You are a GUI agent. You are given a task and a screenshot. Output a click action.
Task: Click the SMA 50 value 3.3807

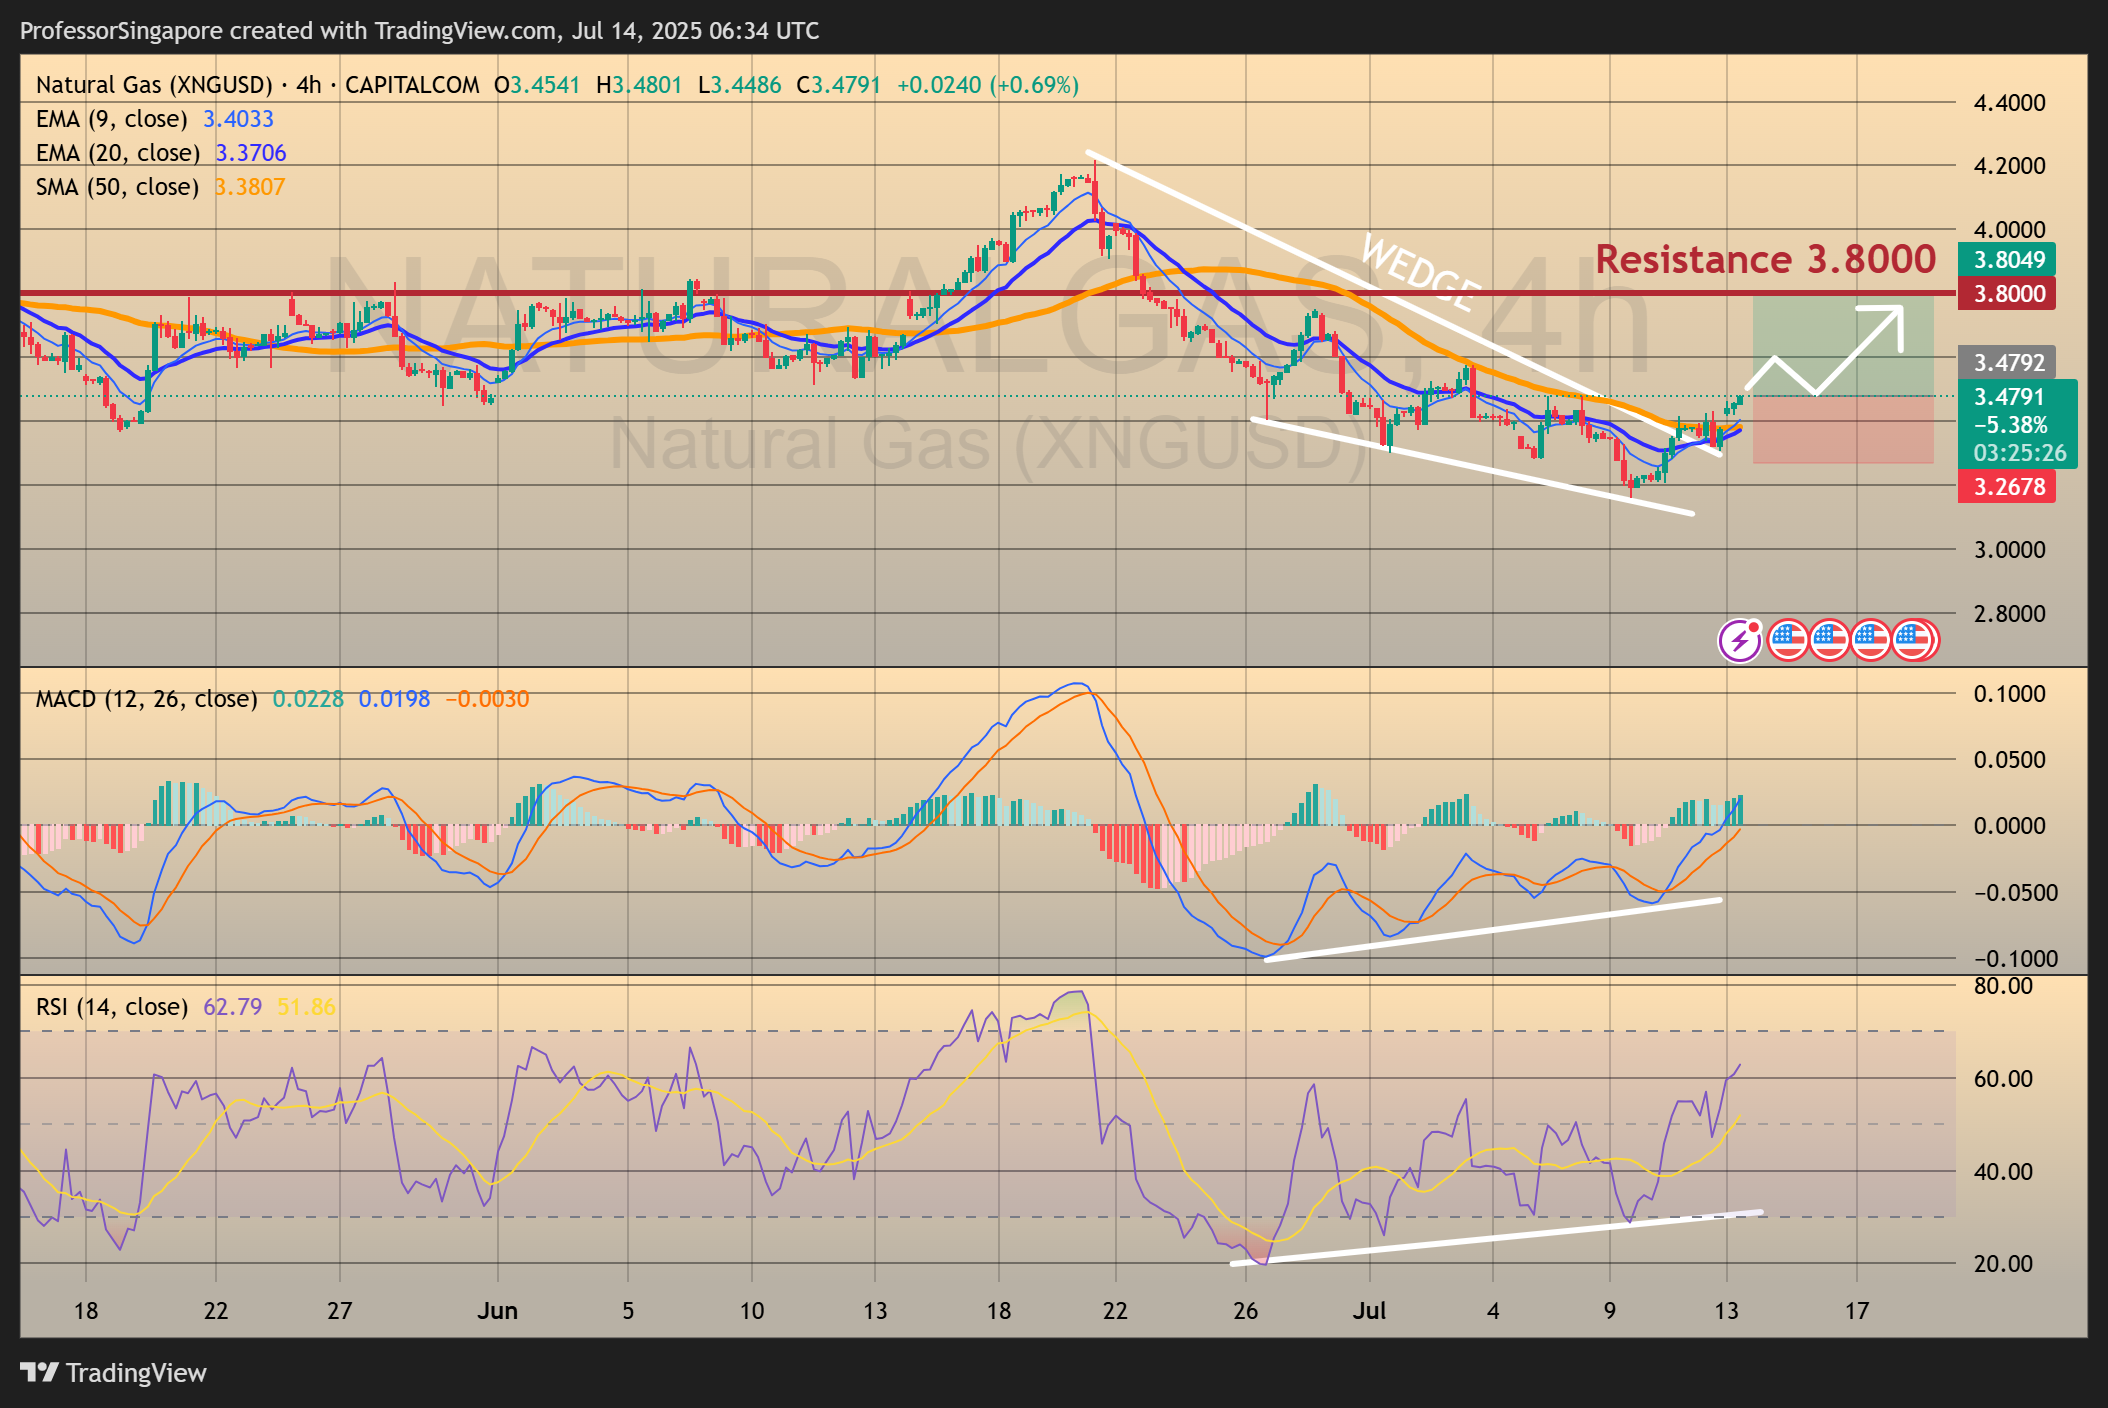(250, 187)
